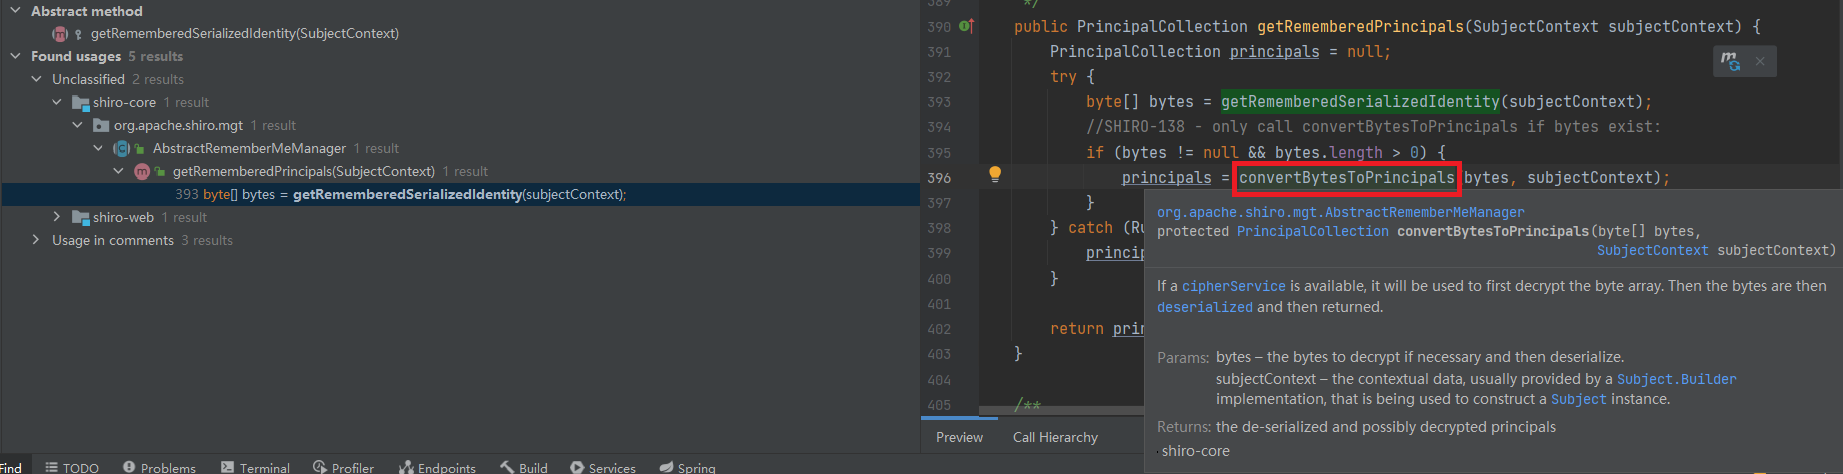Click the org.apache.shiro.mgt package icon
This screenshot has width=1843, height=474.
(x=101, y=125)
